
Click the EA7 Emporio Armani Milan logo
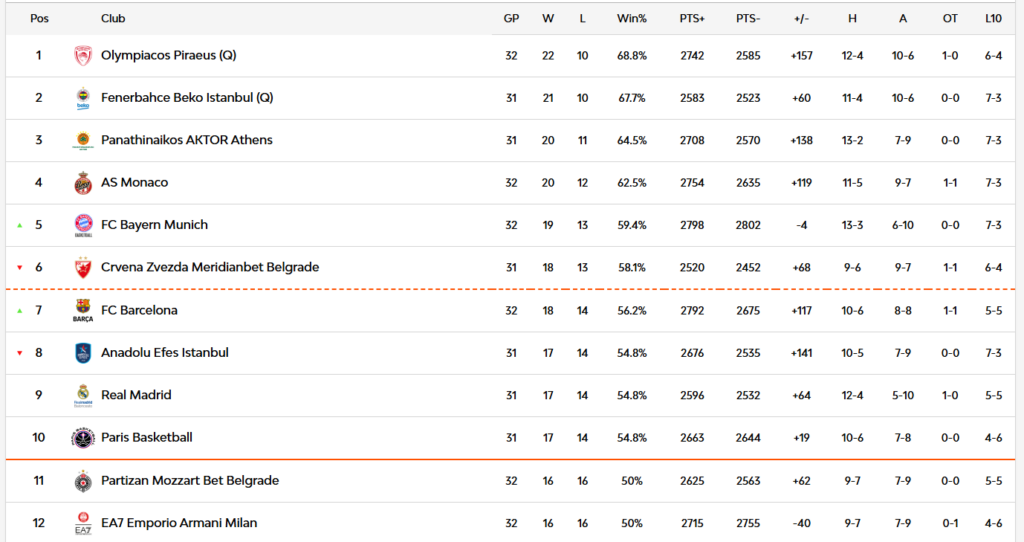point(83,524)
